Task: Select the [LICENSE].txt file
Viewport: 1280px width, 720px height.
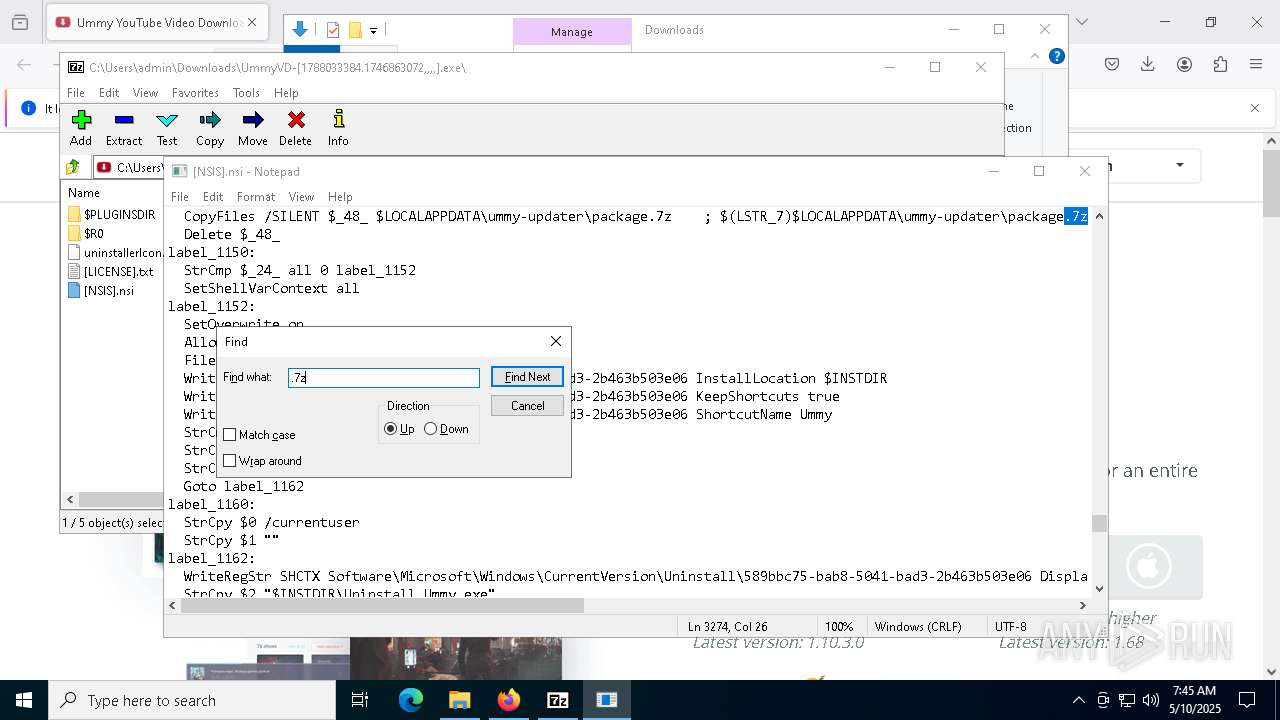Action: pyautogui.click(x=111, y=271)
